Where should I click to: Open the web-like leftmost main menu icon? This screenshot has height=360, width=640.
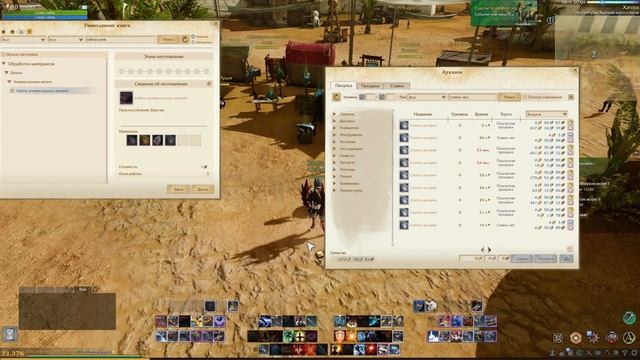(x=558, y=338)
